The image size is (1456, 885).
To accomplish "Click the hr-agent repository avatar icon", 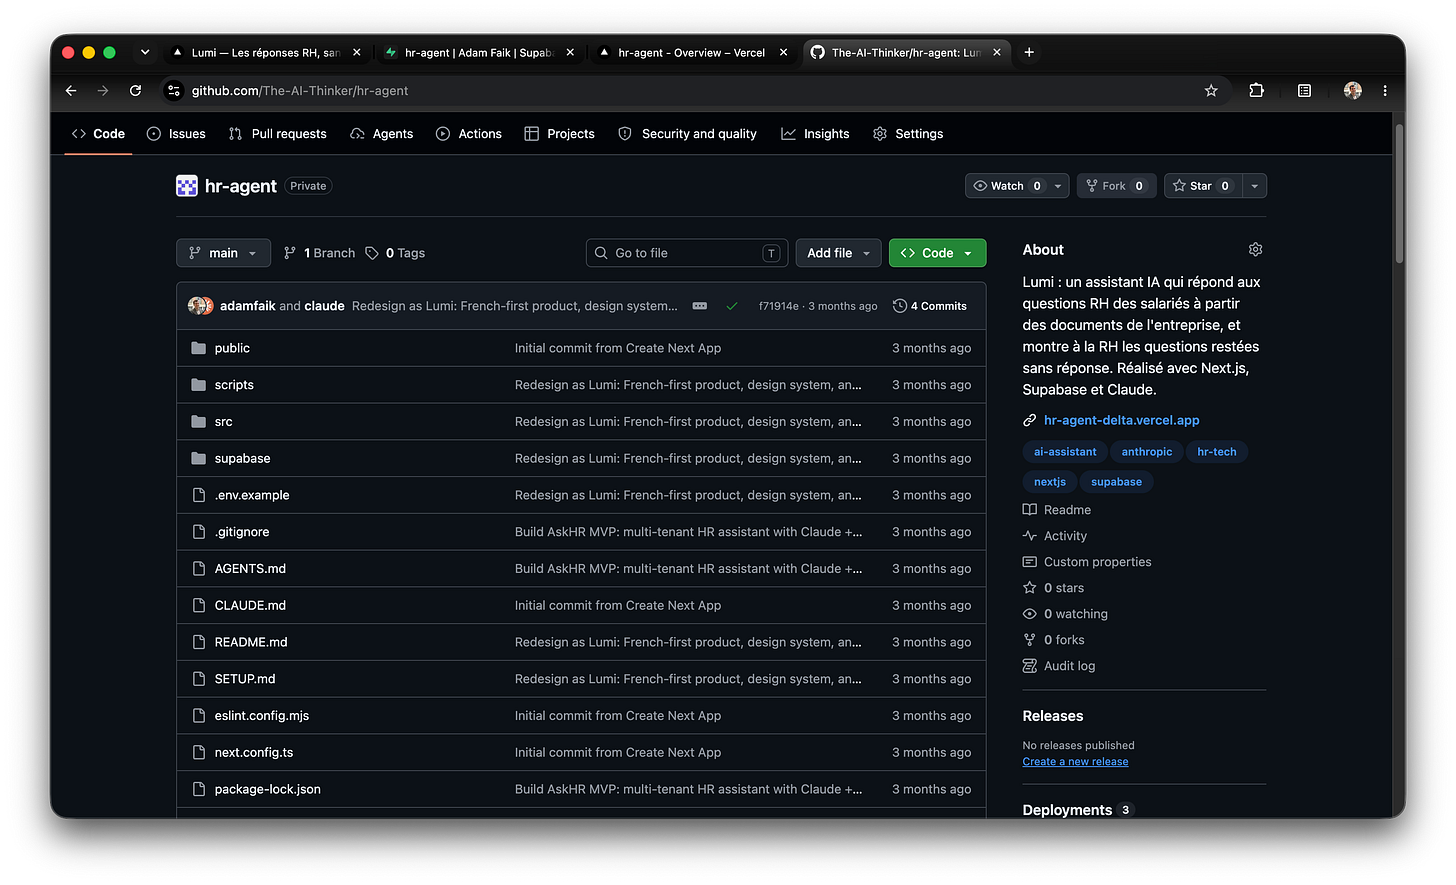I will tap(187, 186).
